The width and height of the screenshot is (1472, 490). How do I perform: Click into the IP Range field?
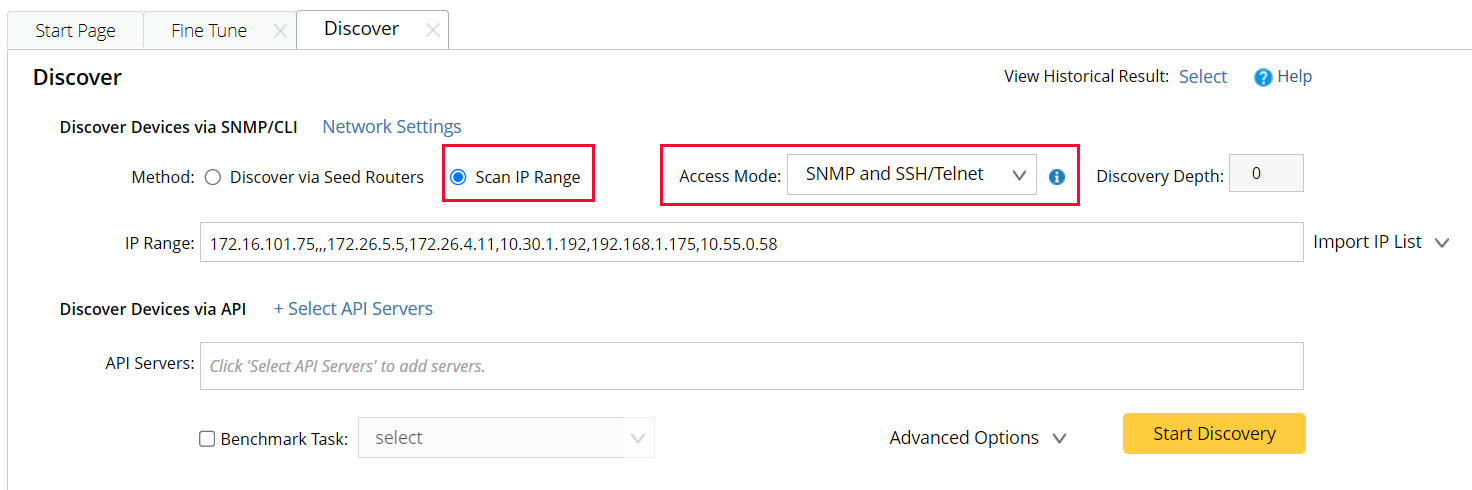click(x=750, y=242)
